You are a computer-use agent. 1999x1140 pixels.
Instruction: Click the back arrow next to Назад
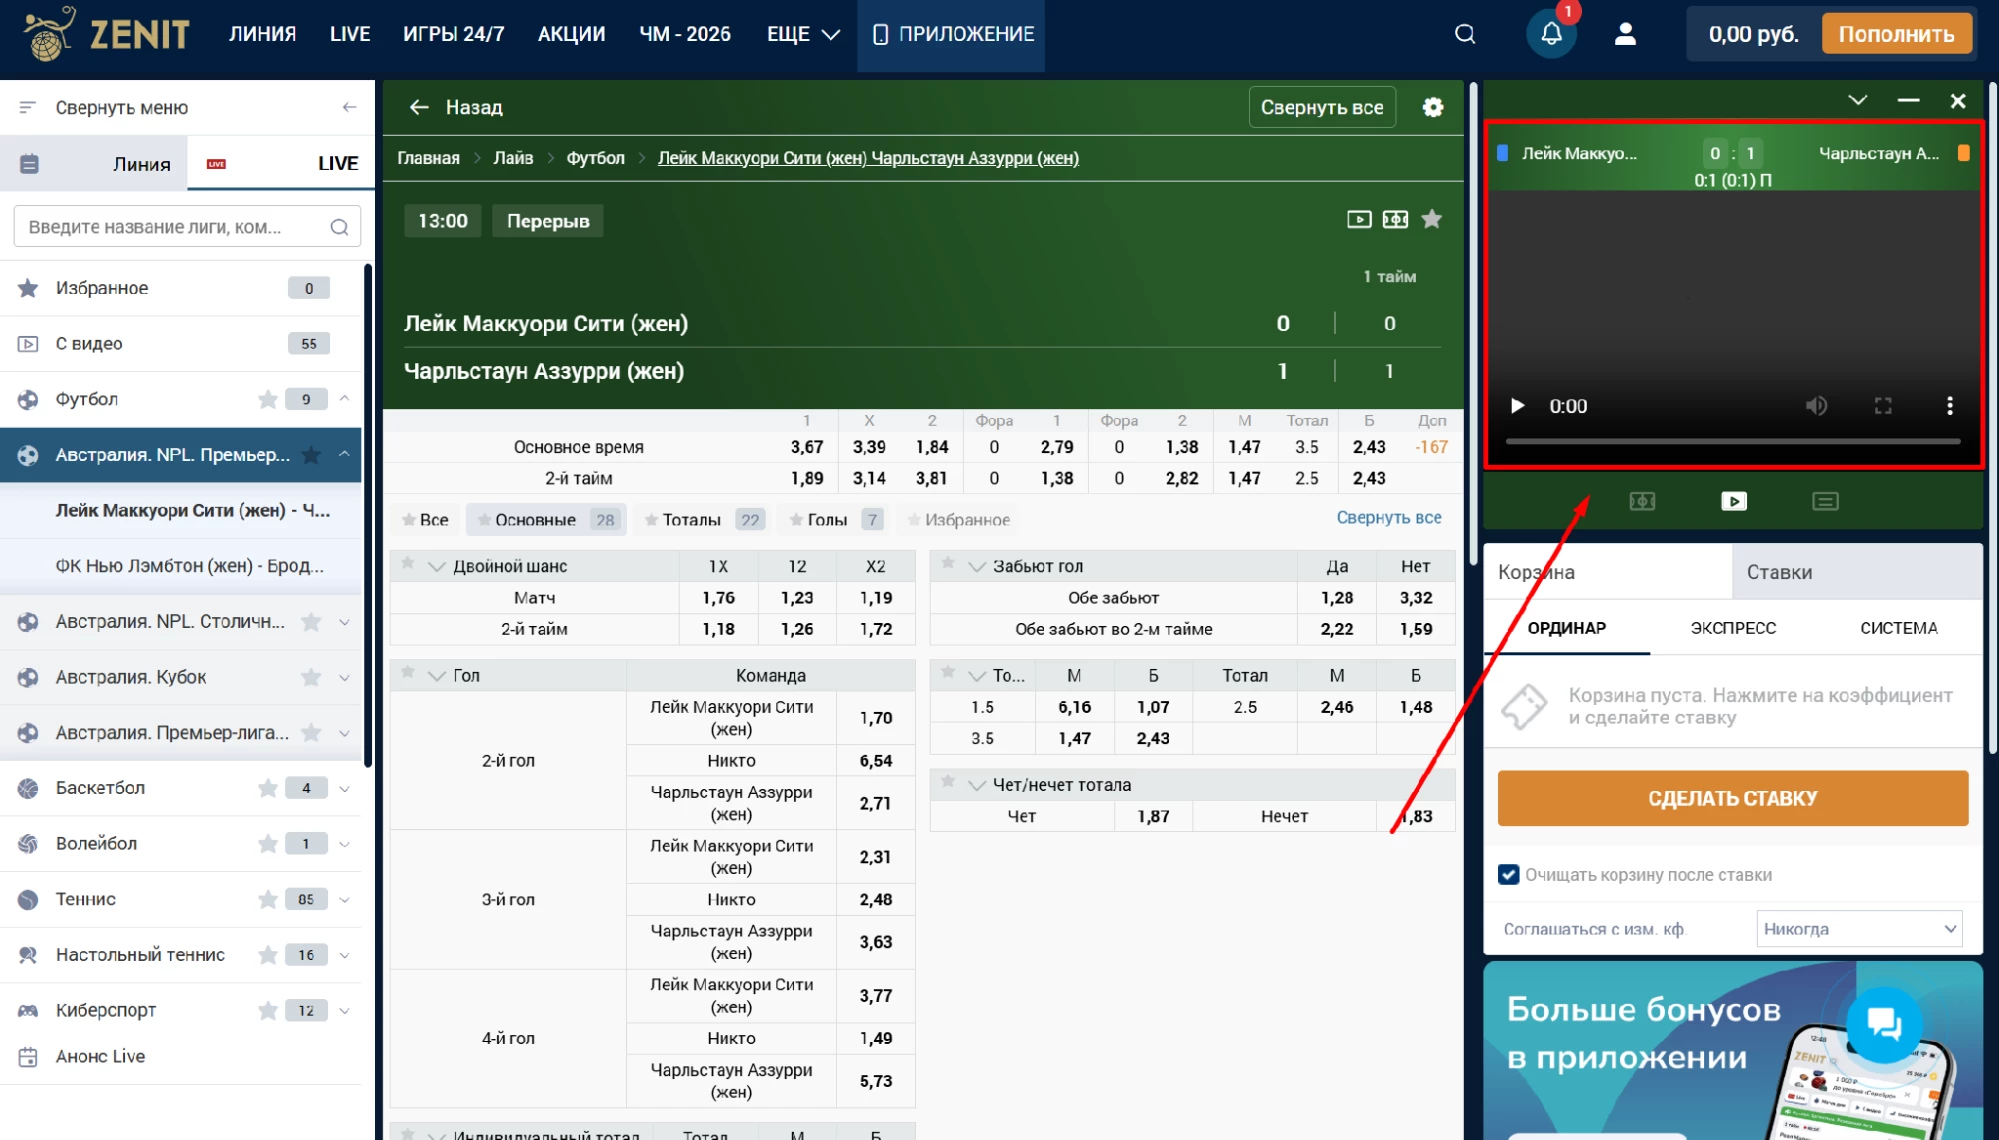coord(419,107)
